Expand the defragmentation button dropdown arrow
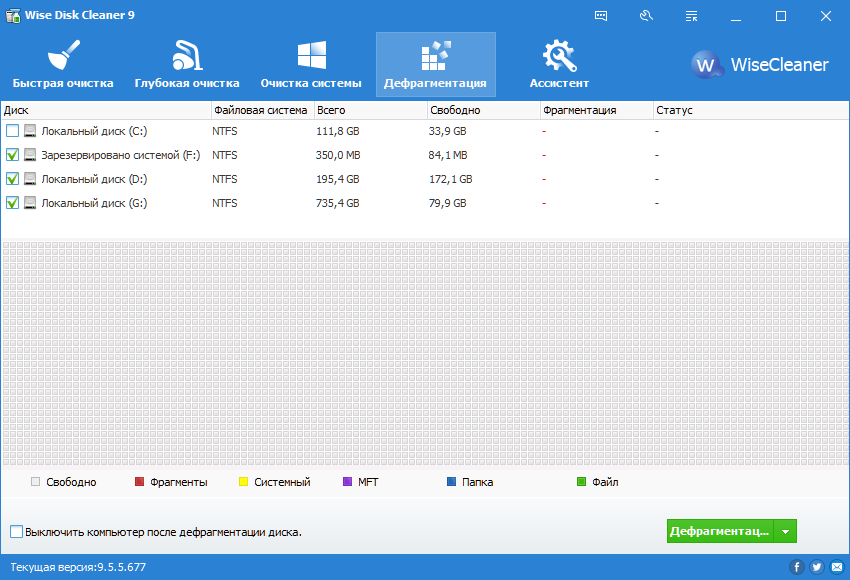The width and height of the screenshot is (850, 580). click(x=785, y=531)
